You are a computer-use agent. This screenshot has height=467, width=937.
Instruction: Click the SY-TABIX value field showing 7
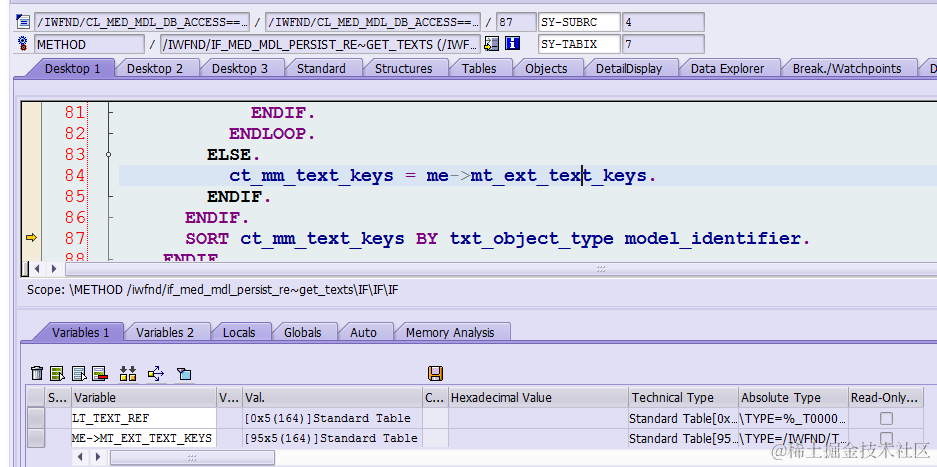click(663, 44)
